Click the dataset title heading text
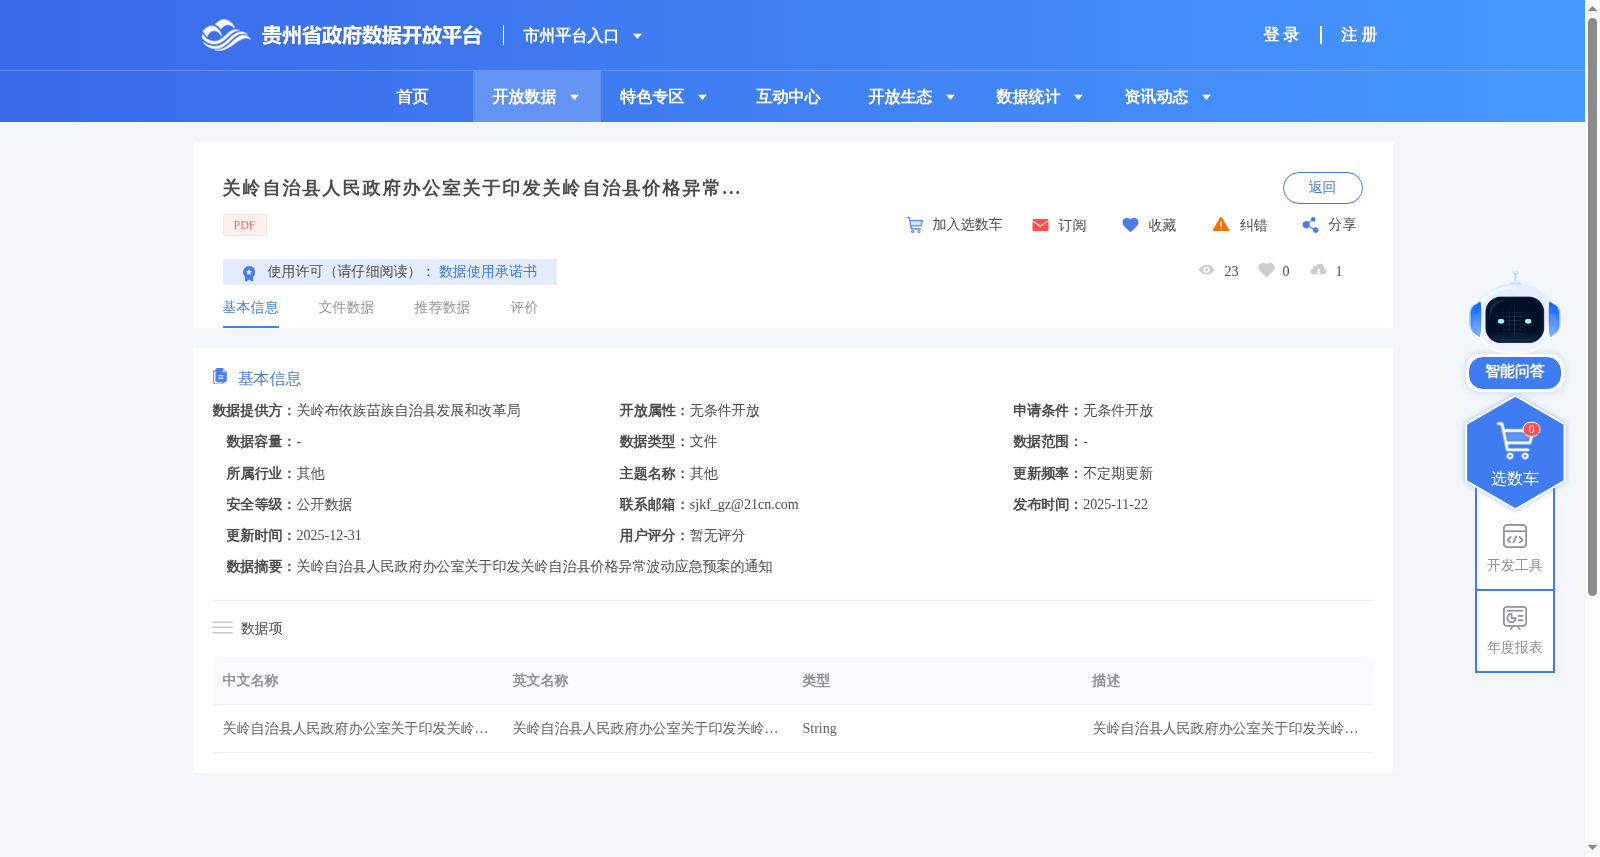1600x857 pixels. tap(481, 188)
